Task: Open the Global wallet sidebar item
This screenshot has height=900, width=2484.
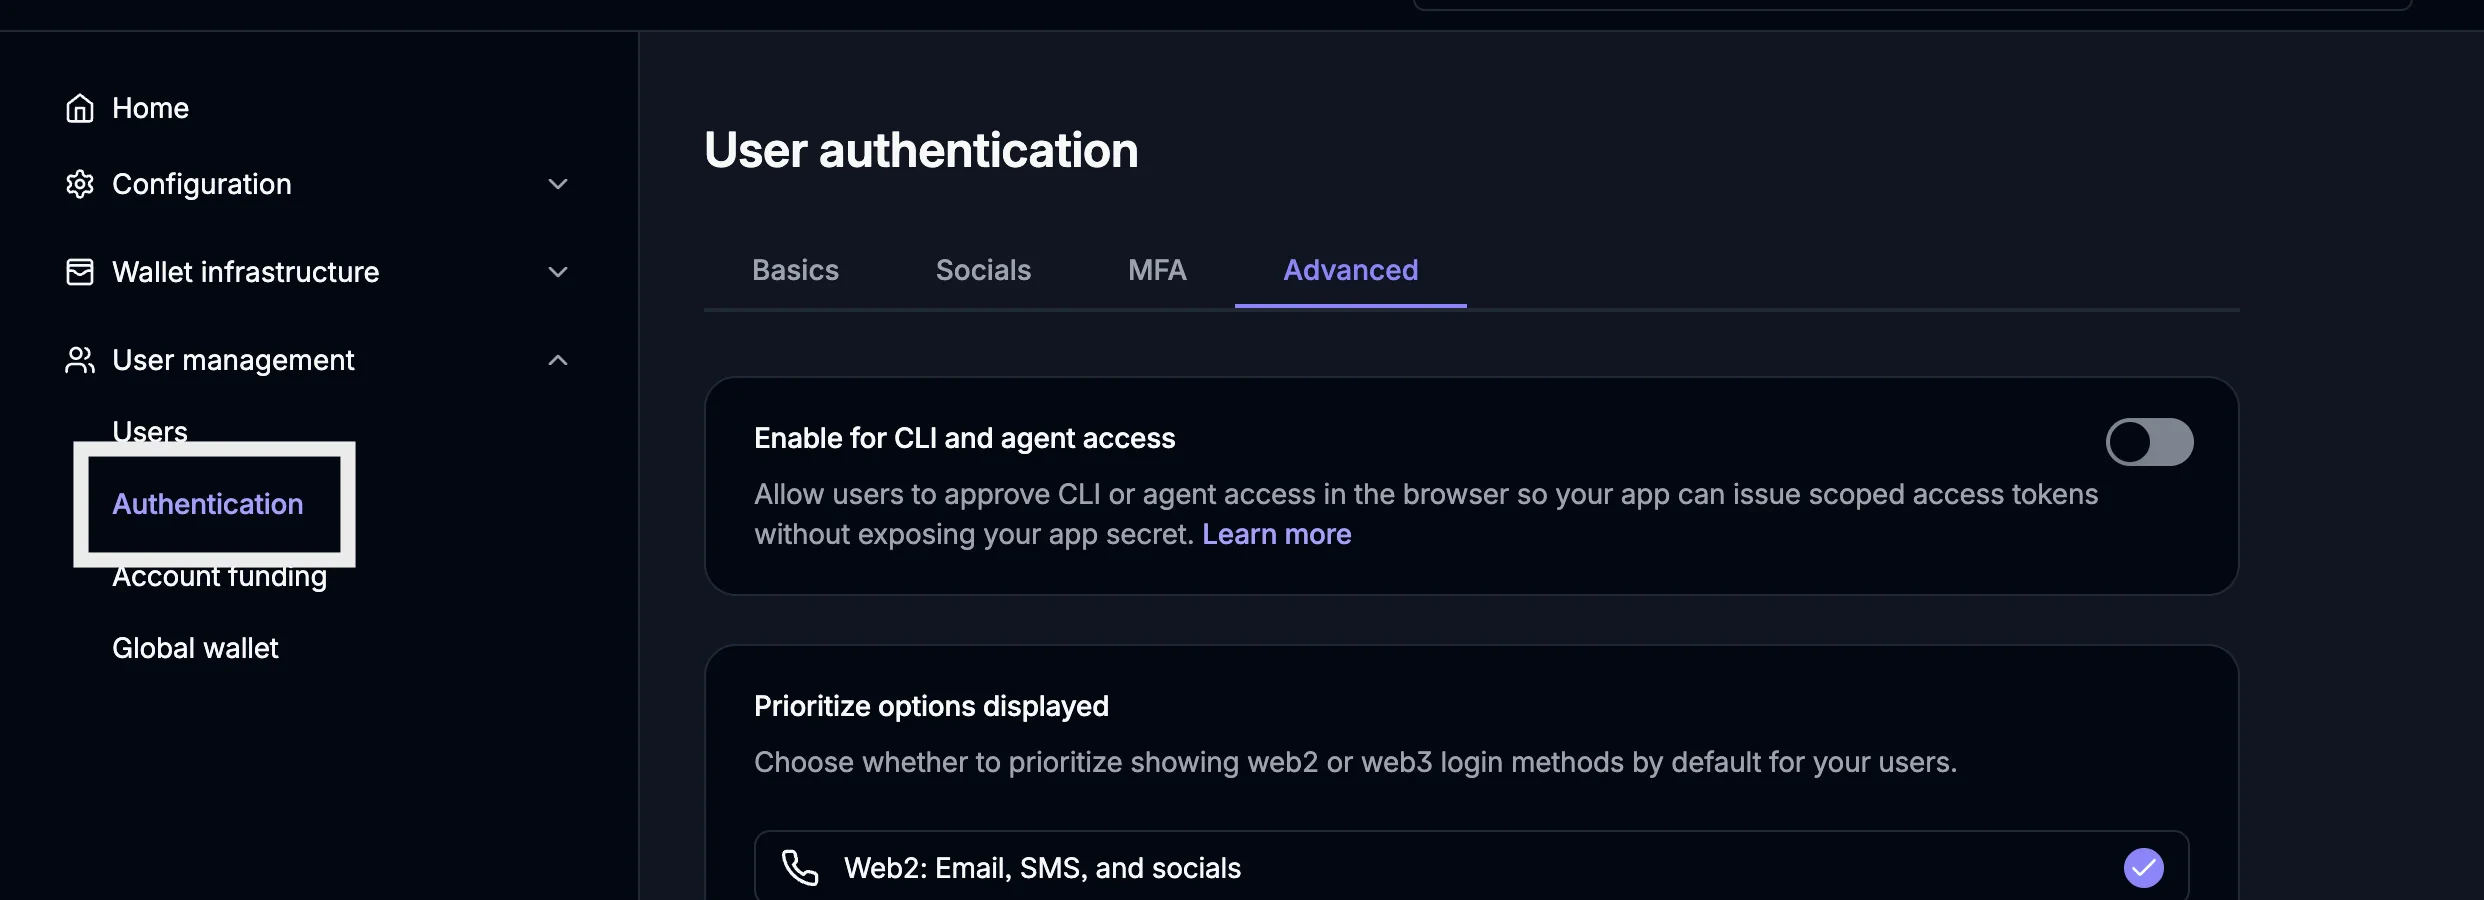Action: (195, 648)
